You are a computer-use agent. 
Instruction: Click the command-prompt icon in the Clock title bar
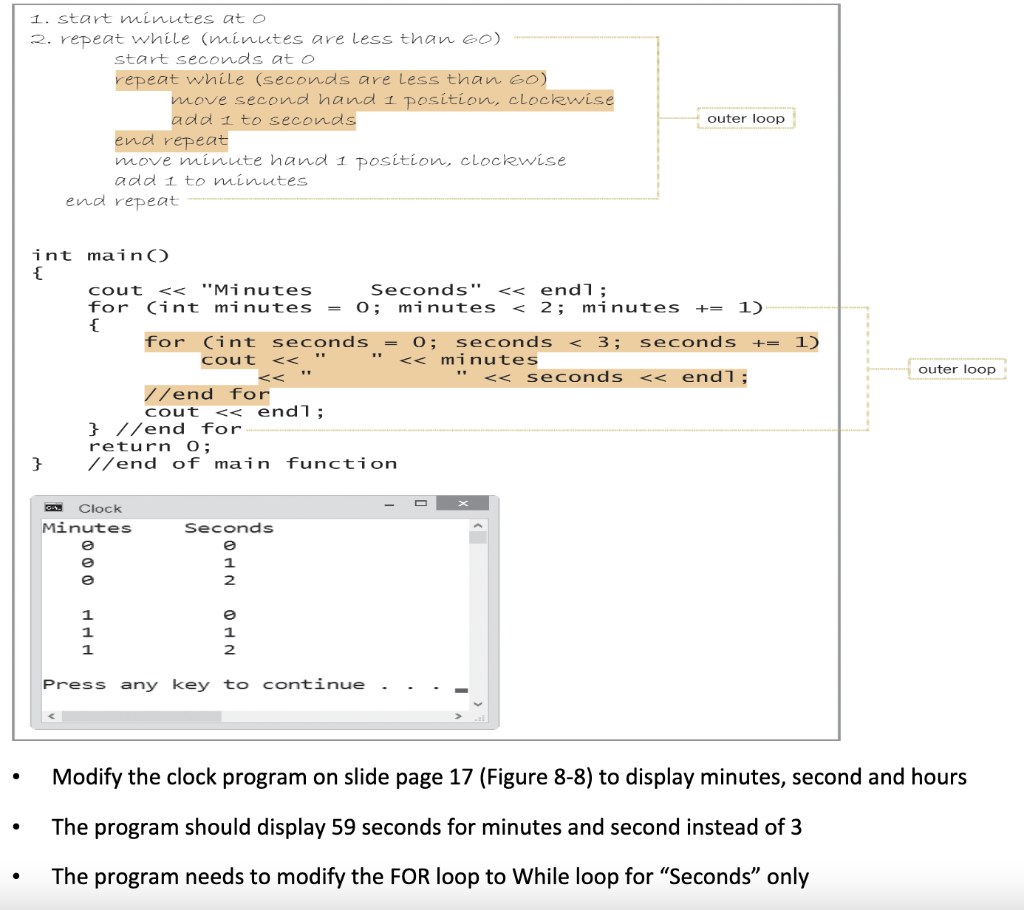tap(53, 507)
